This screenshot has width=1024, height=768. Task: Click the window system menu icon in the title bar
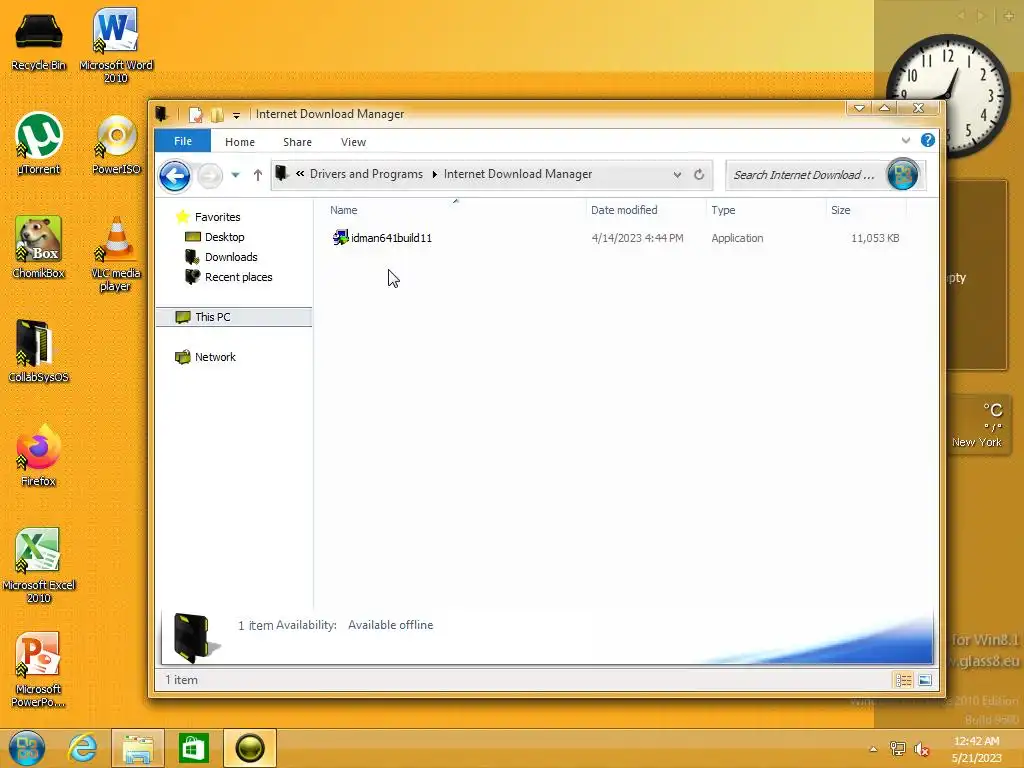point(161,114)
